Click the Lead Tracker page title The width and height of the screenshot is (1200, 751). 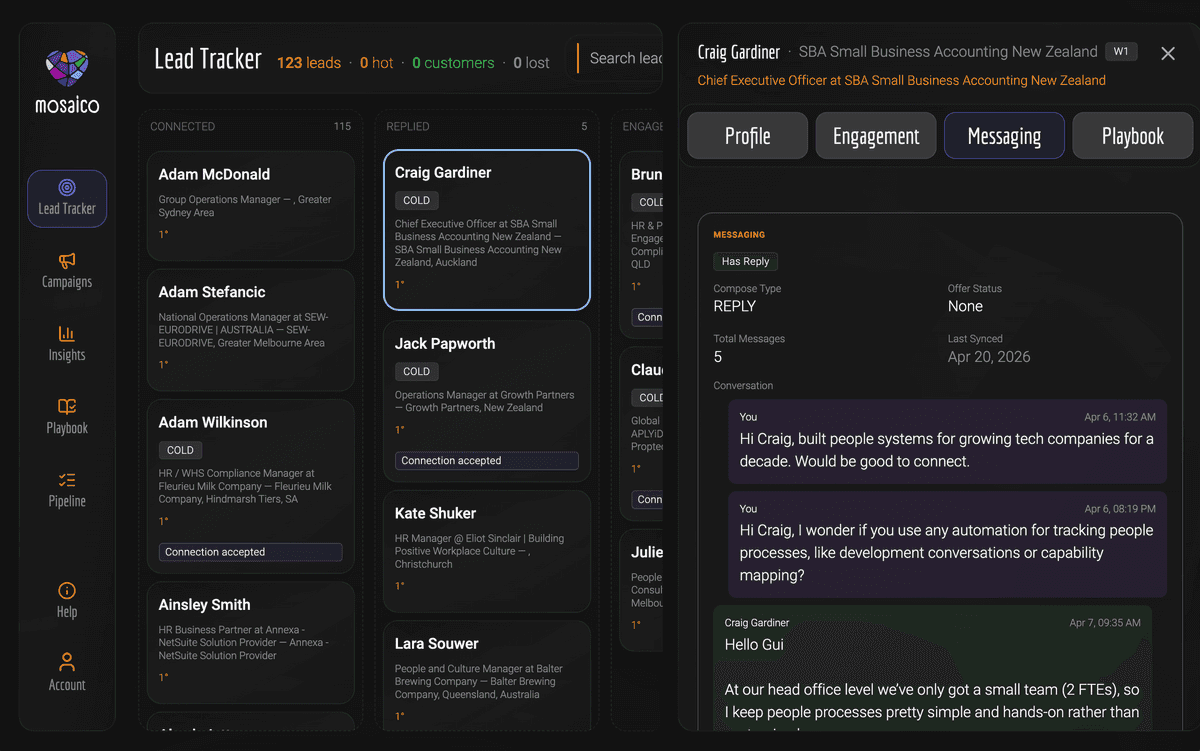pos(208,59)
